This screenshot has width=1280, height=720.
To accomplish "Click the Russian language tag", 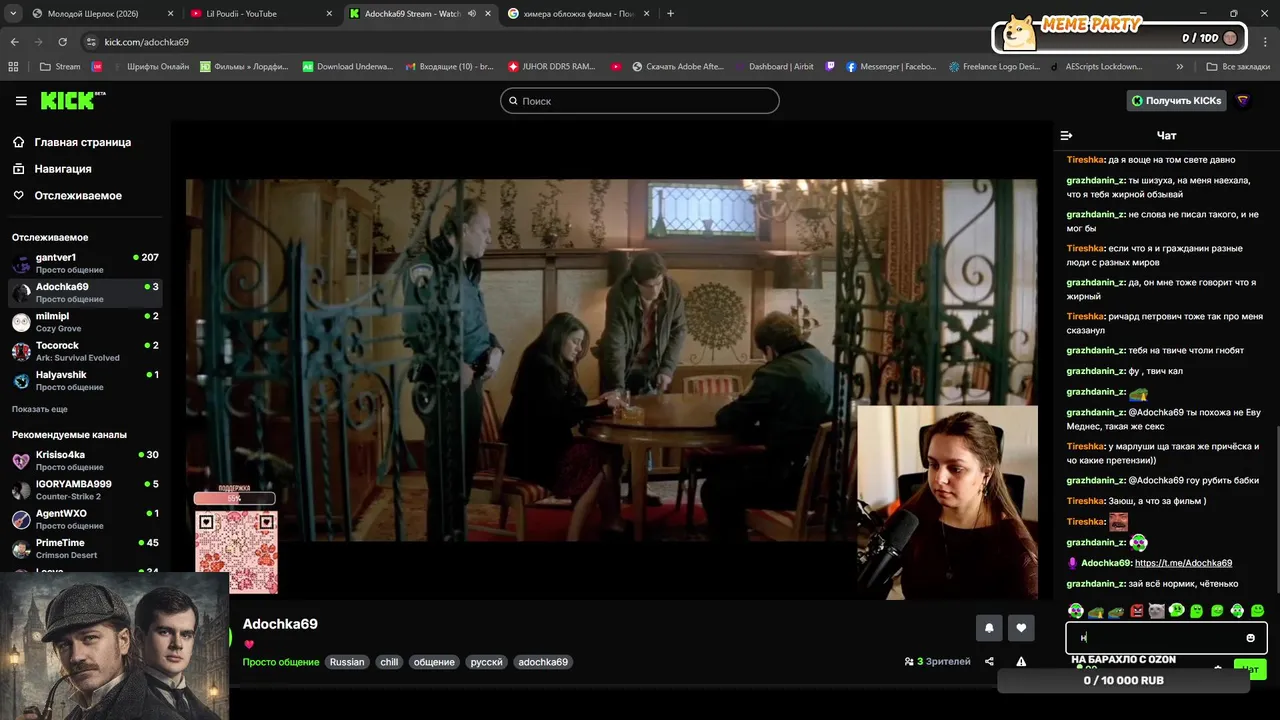I will tap(347, 662).
